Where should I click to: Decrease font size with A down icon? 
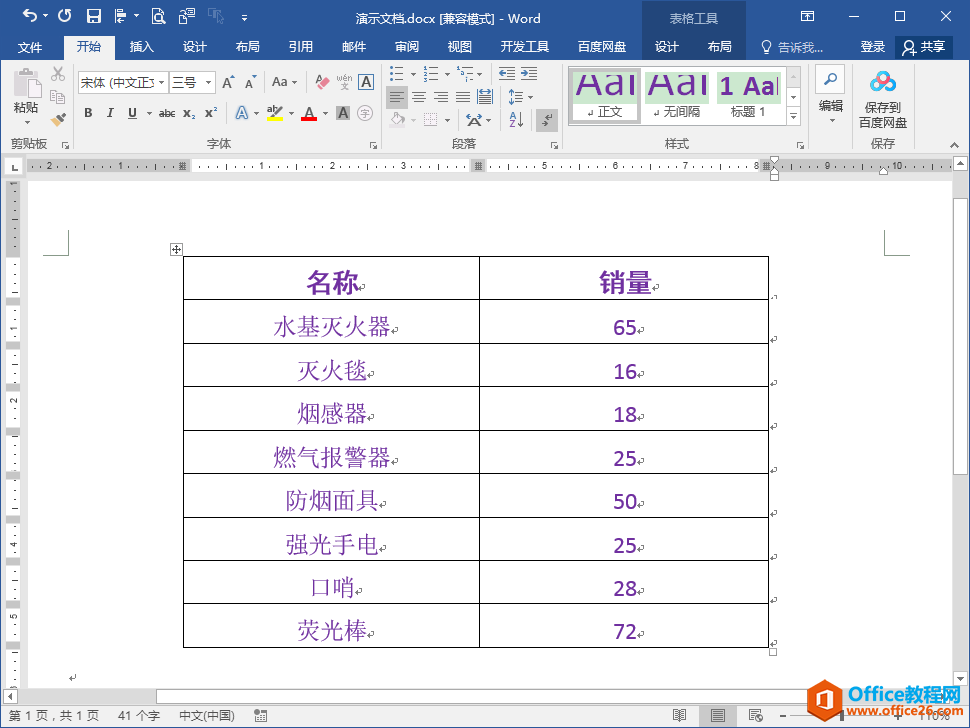tap(250, 82)
